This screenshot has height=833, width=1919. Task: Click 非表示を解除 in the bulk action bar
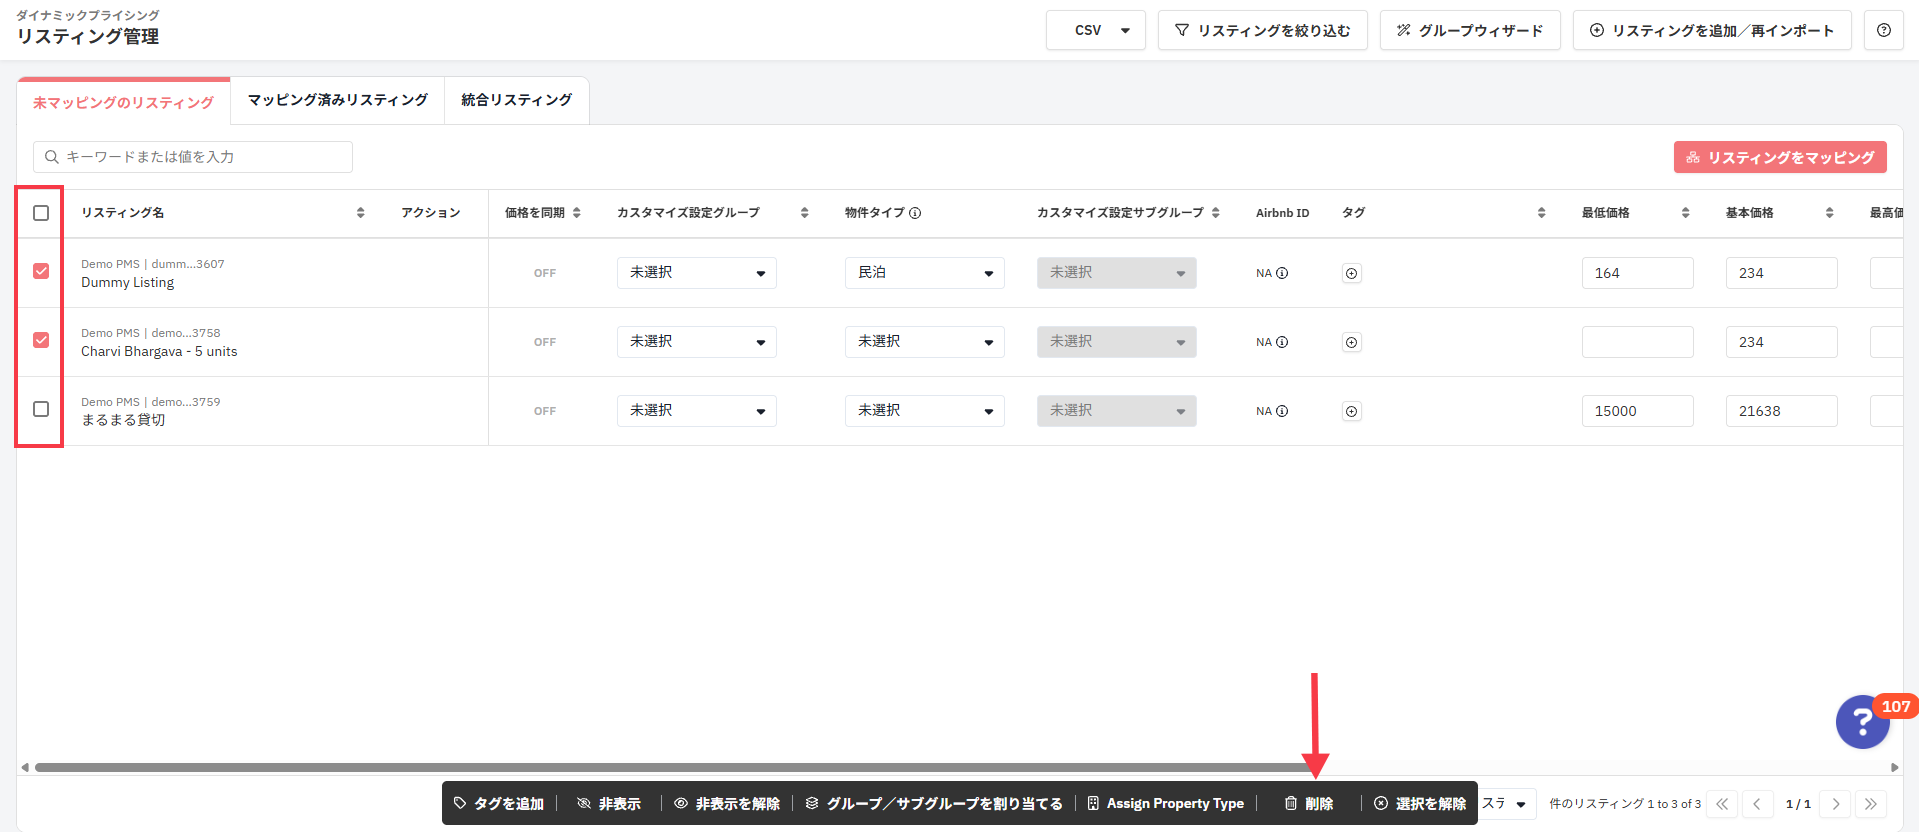(x=727, y=804)
